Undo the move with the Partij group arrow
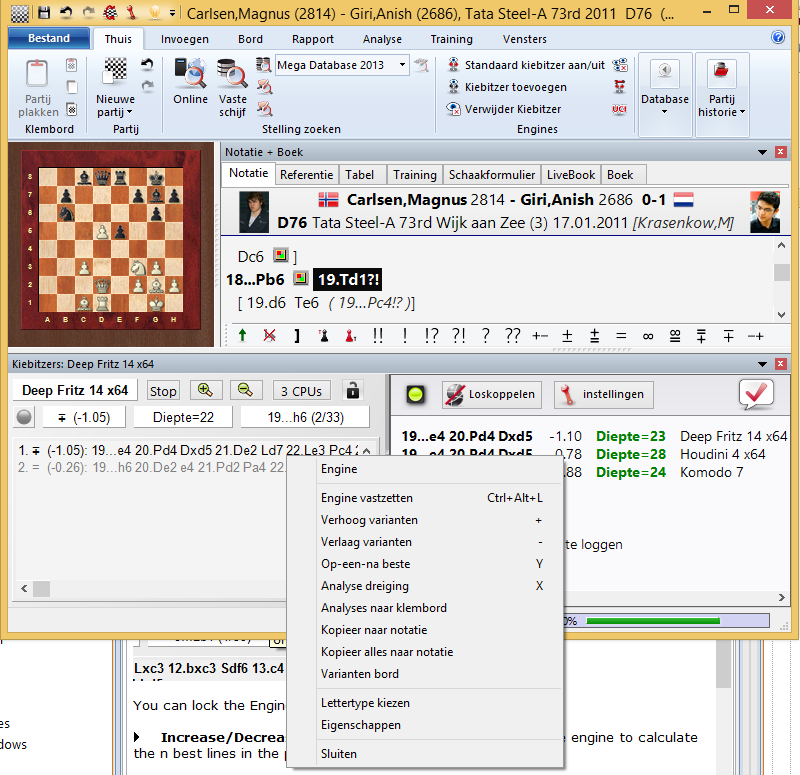800x775 pixels. click(x=147, y=64)
